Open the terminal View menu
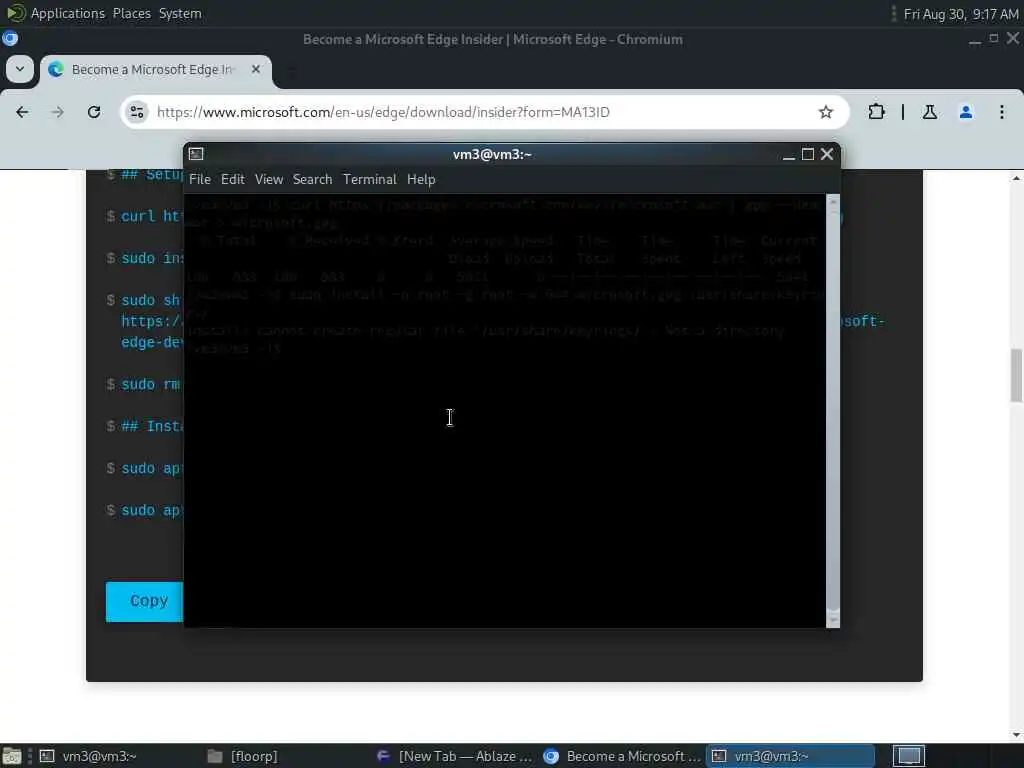This screenshot has height=768, width=1024. click(x=268, y=179)
